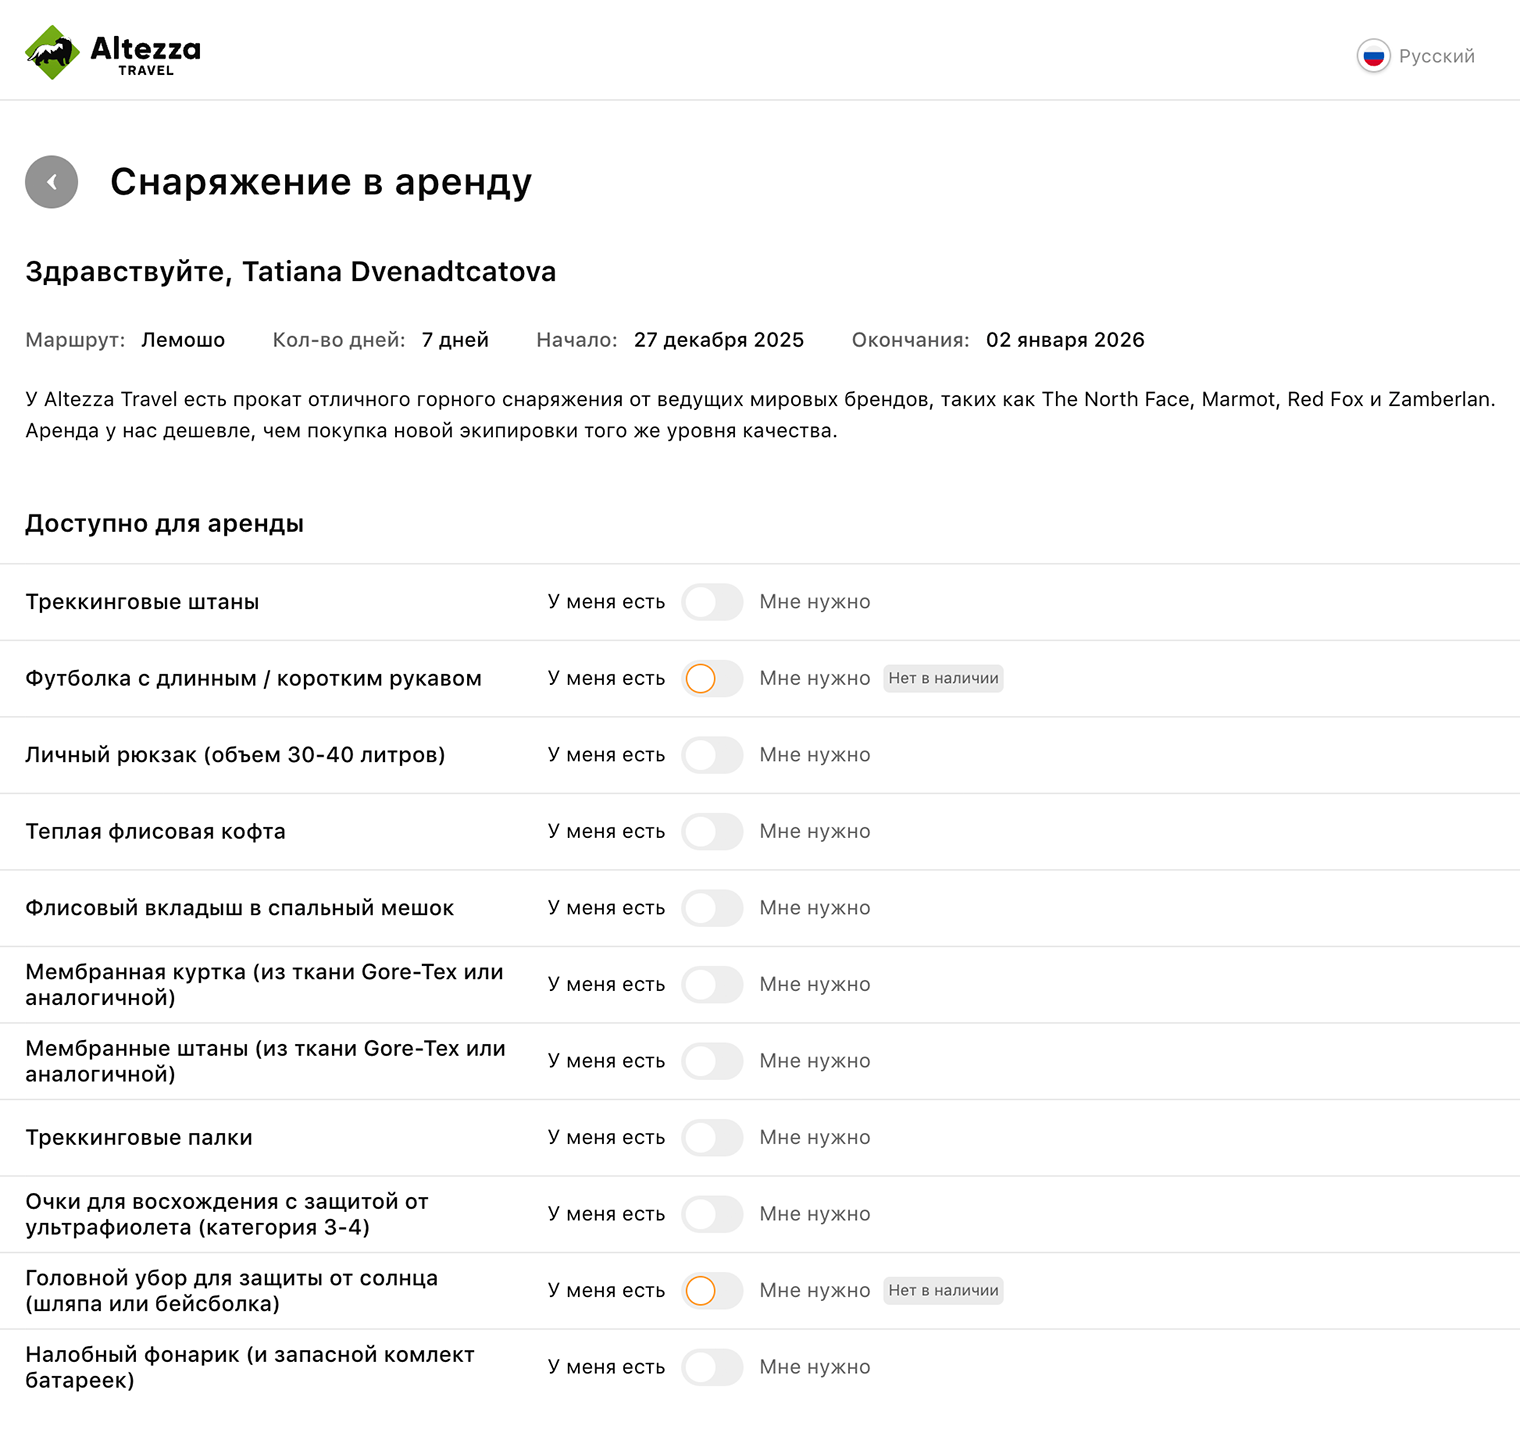Click 'Мне нужно' beside Налобный фонарик
The height and width of the screenshot is (1430, 1520).
point(814,1367)
